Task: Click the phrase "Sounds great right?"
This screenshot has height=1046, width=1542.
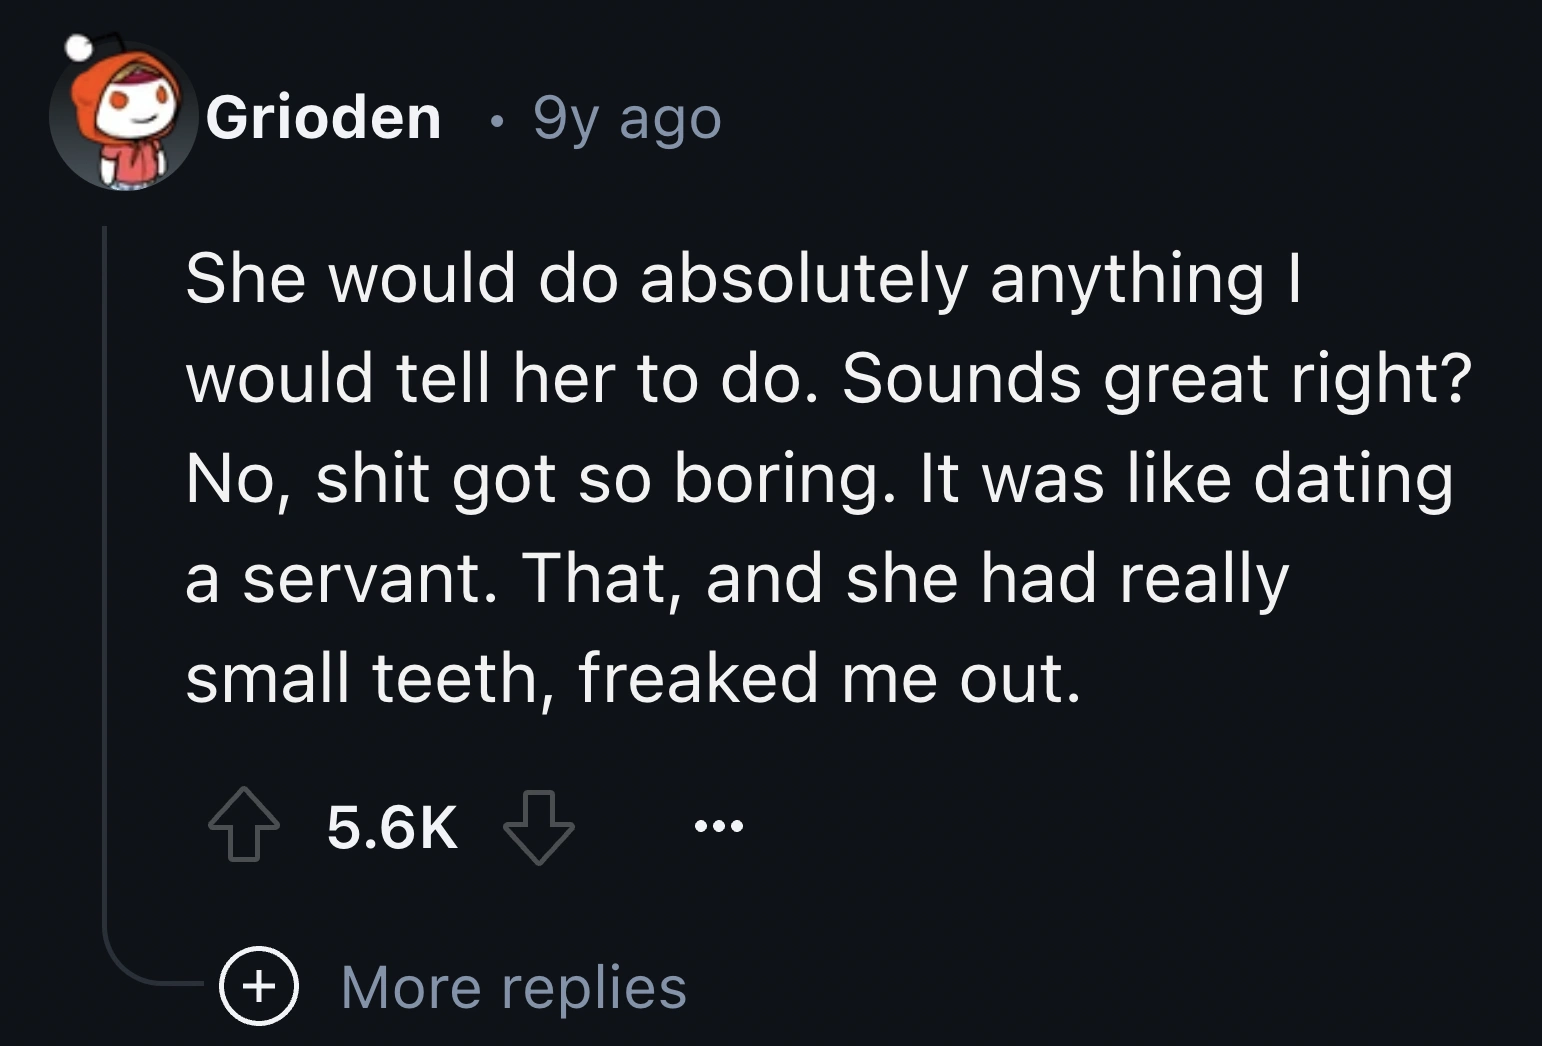Action: click(x=1157, y=379)
